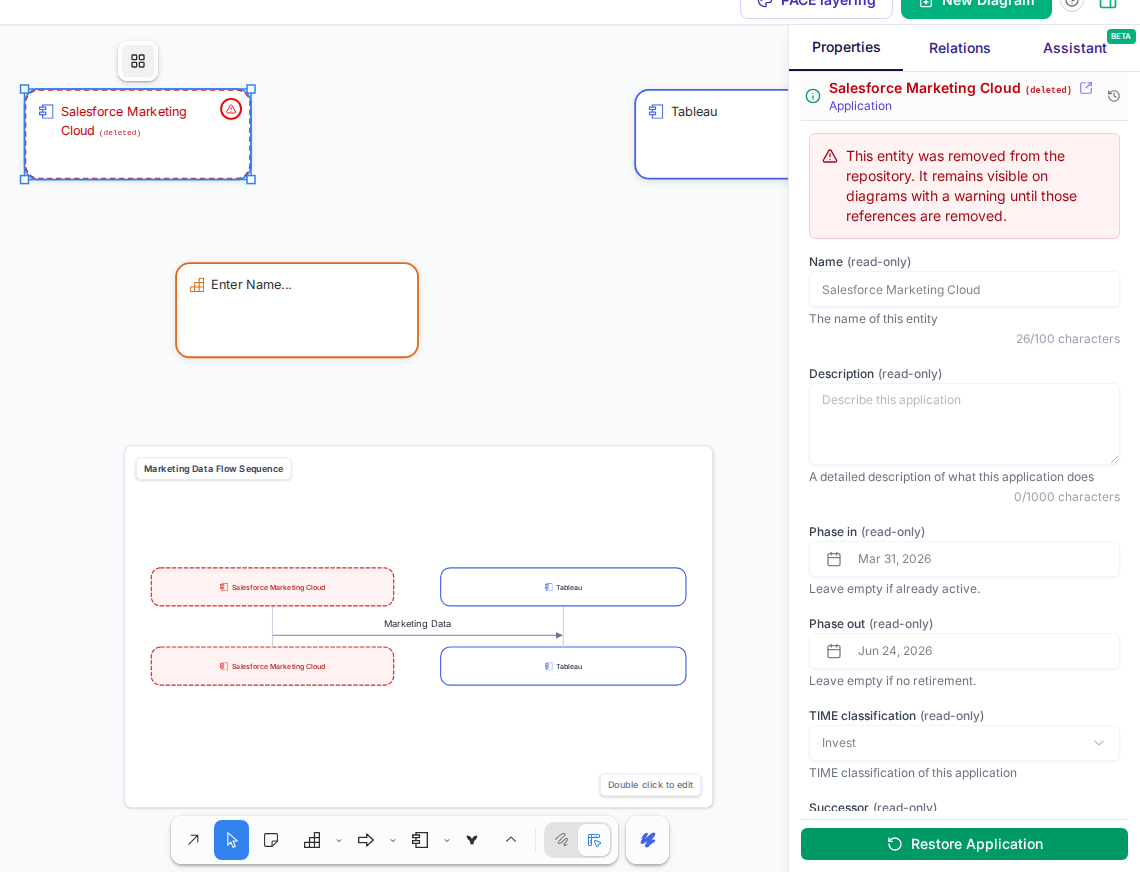Open the Properties tab
Image resolution: width=1140 pixels, height=872 pixels.
846,47
